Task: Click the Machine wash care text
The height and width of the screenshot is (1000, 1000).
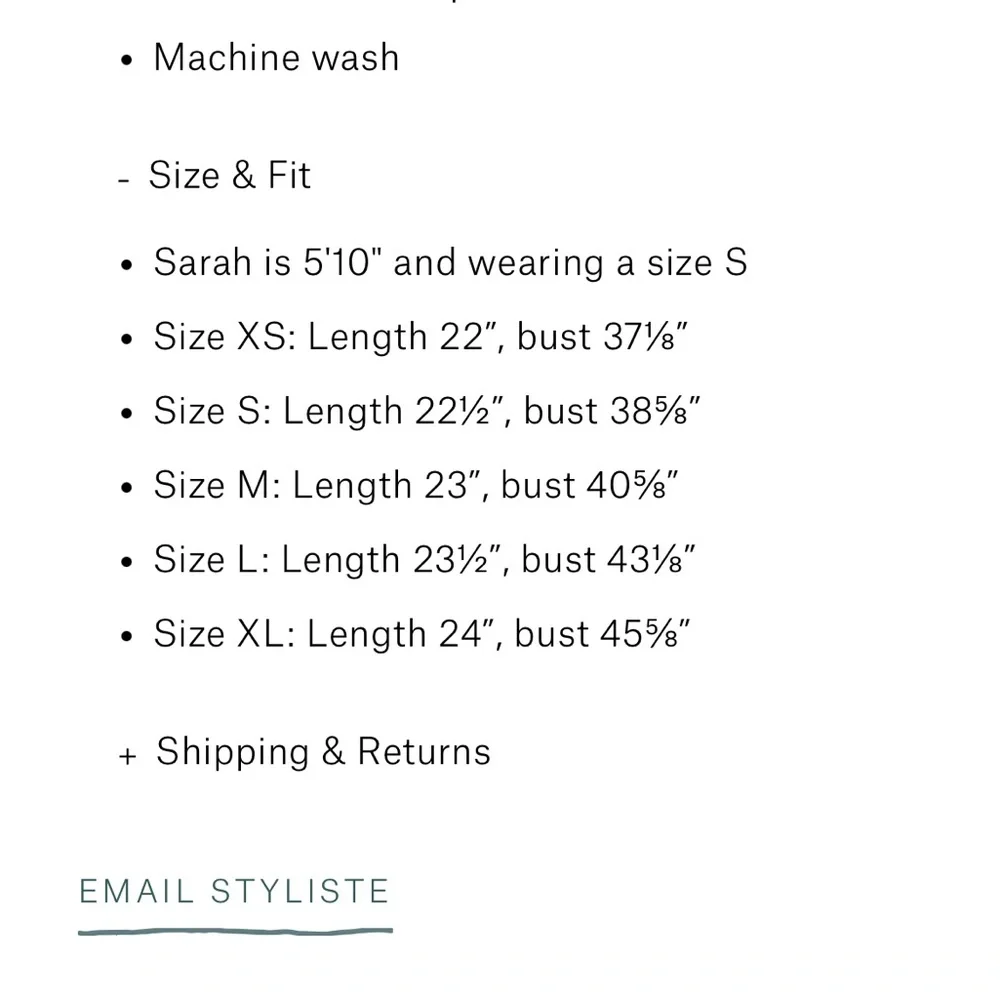Action: (276, 58)
